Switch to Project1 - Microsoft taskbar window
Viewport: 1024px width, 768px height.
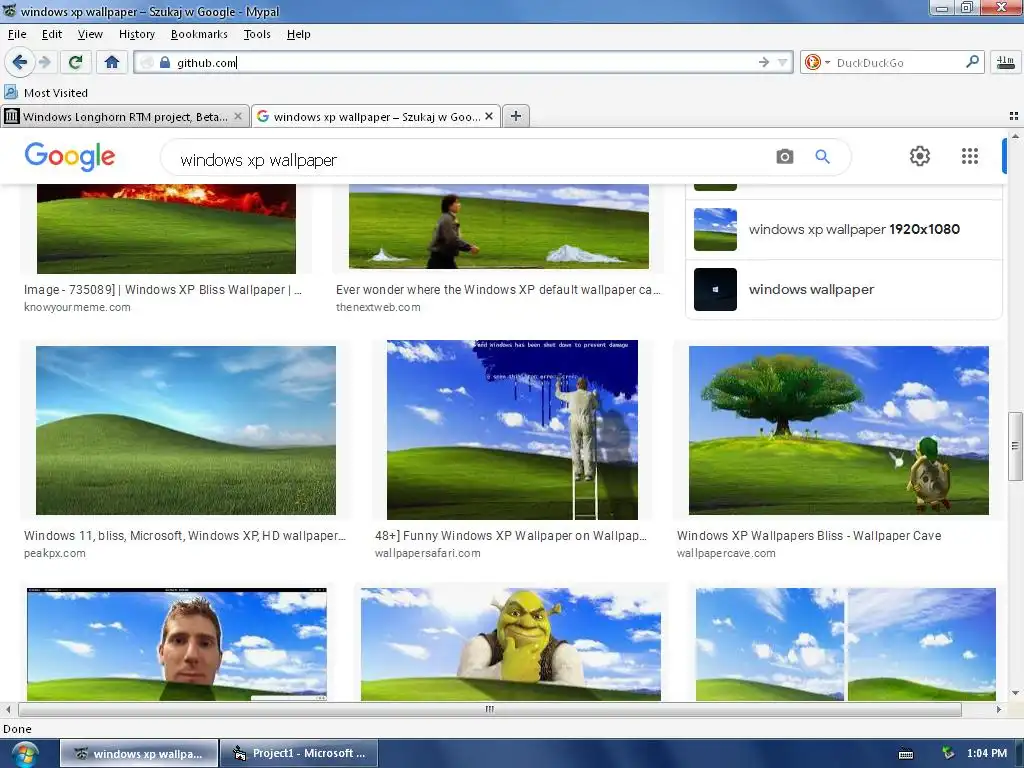point(299,753)
